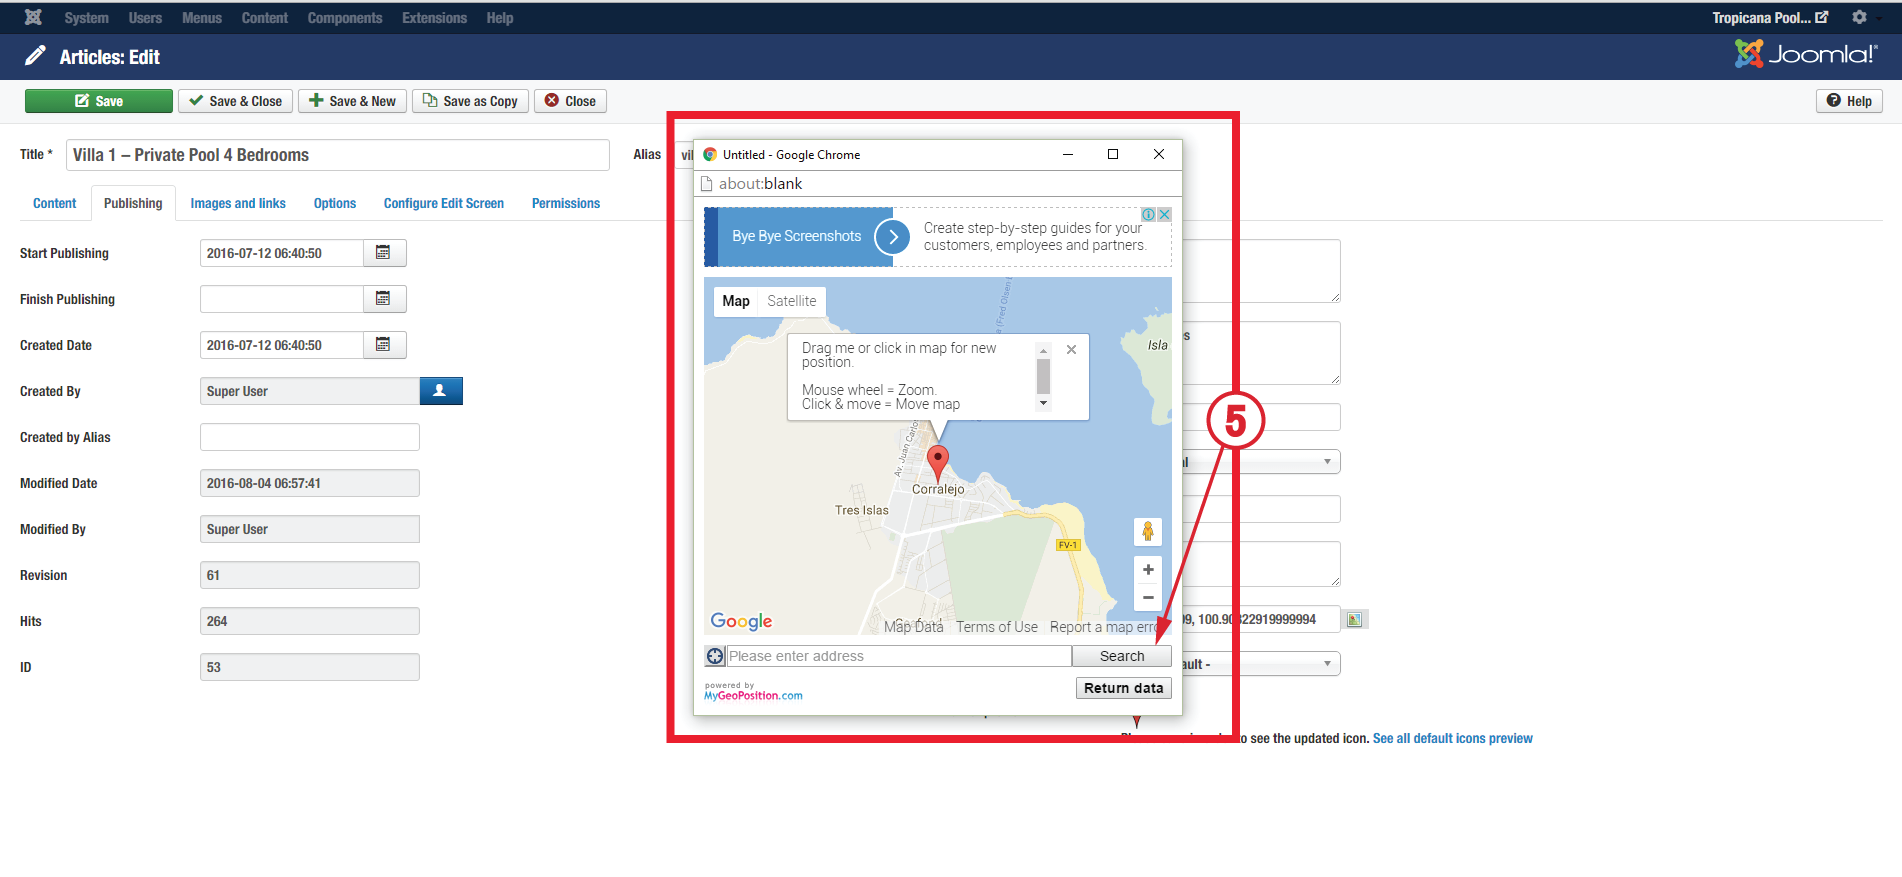
Task: Open the MyGeoPosition.com link
Action: click(753, 695)
